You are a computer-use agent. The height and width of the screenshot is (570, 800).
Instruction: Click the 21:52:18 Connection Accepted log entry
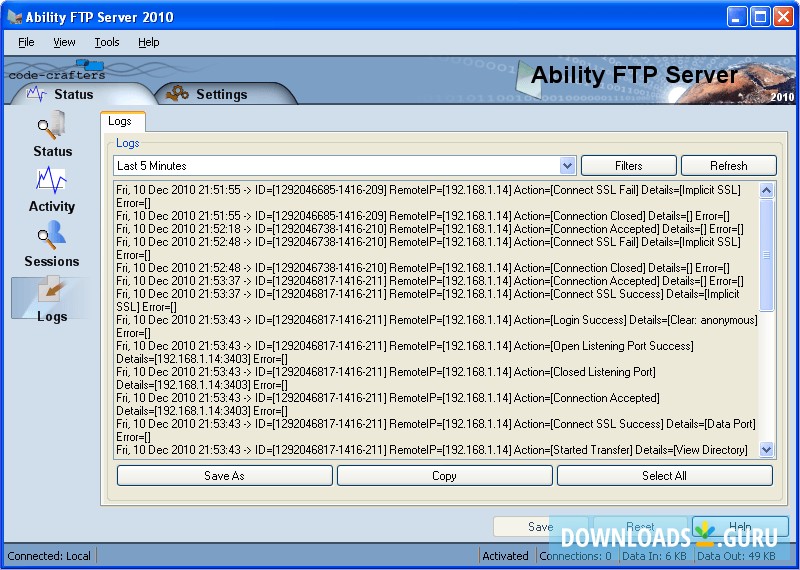pos(430,229)
